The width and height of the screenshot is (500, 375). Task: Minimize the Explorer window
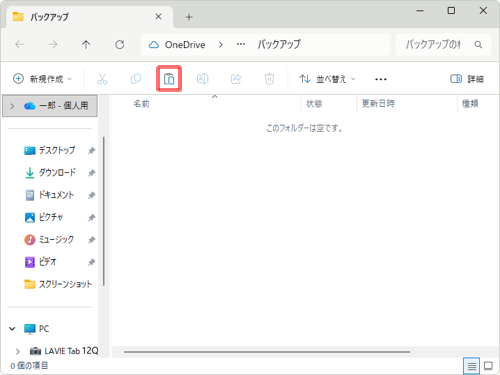tap(420, 11)
